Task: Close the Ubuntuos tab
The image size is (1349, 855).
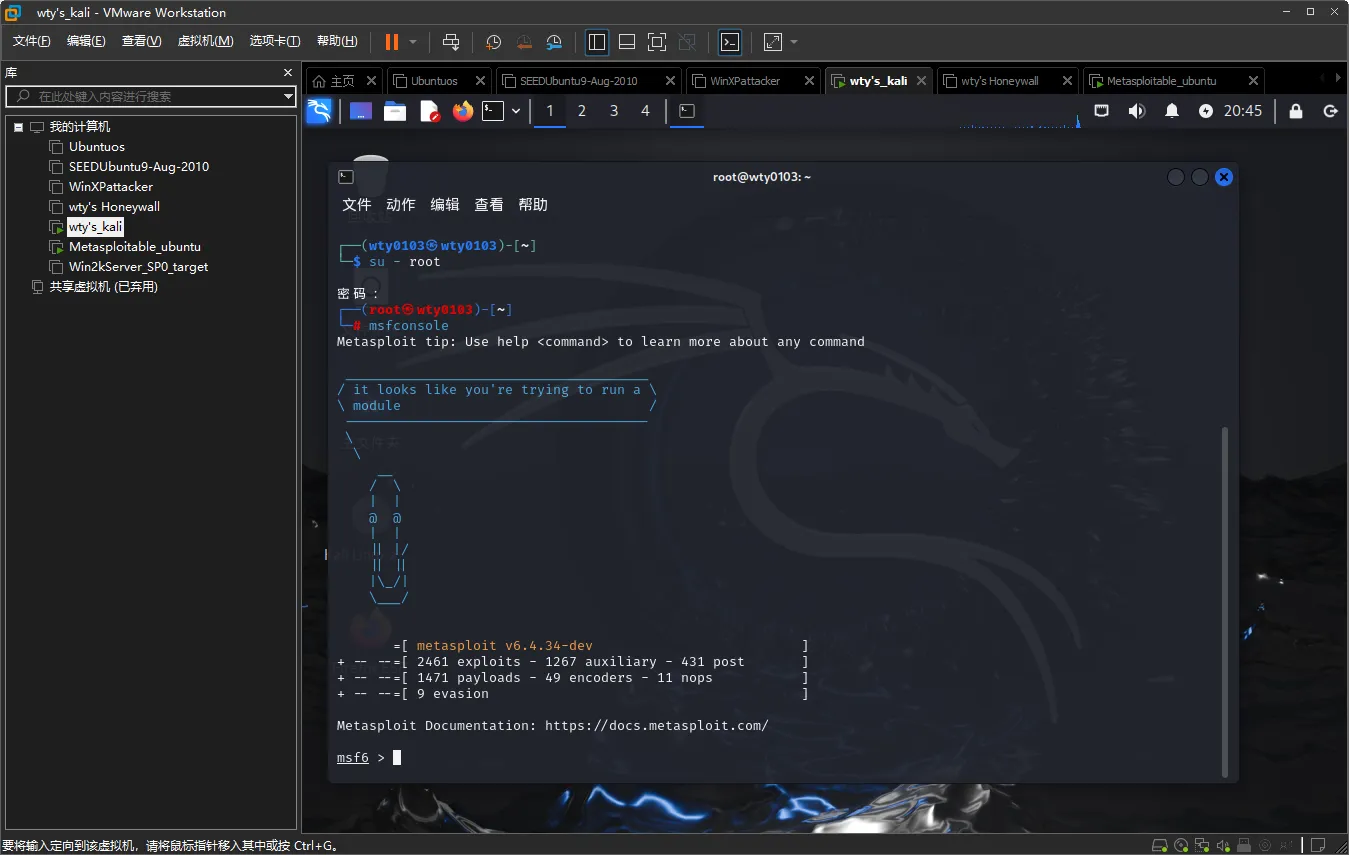Action: click(x=480, y=81)
